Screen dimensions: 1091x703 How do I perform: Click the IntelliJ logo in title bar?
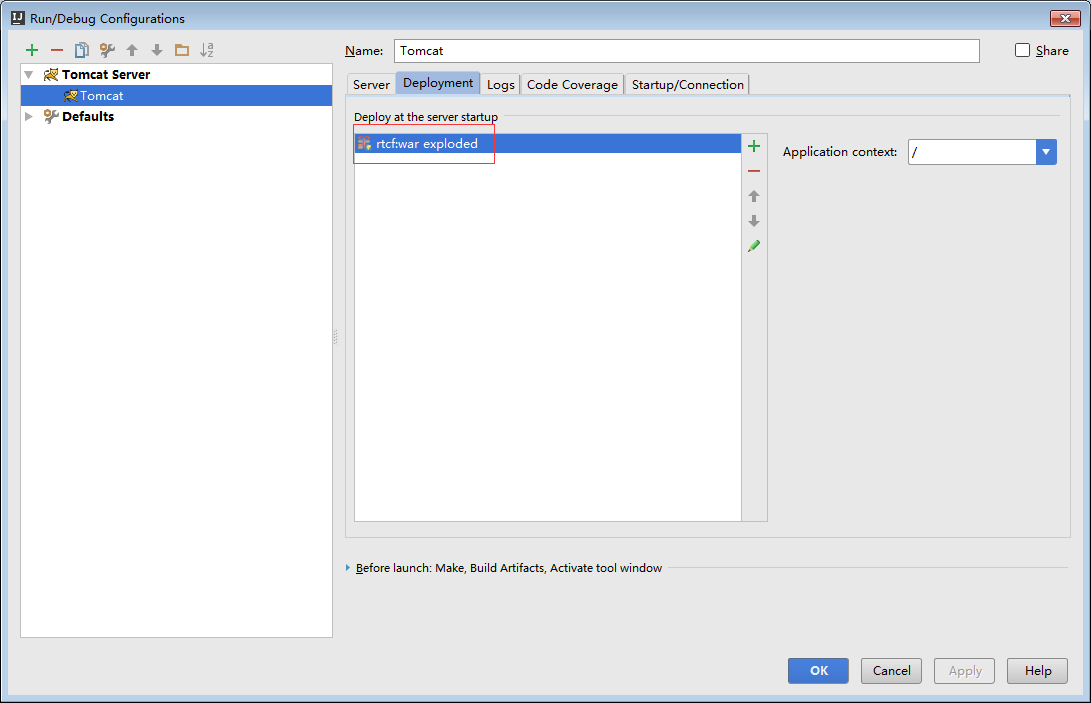(18, 18)
